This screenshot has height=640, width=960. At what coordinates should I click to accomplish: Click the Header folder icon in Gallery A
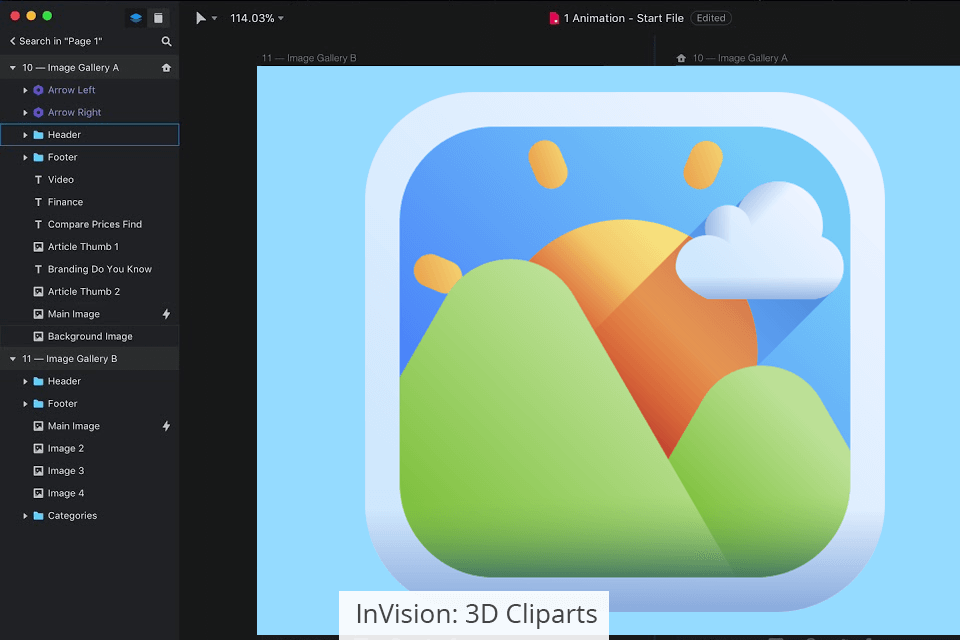click(38, 135)
